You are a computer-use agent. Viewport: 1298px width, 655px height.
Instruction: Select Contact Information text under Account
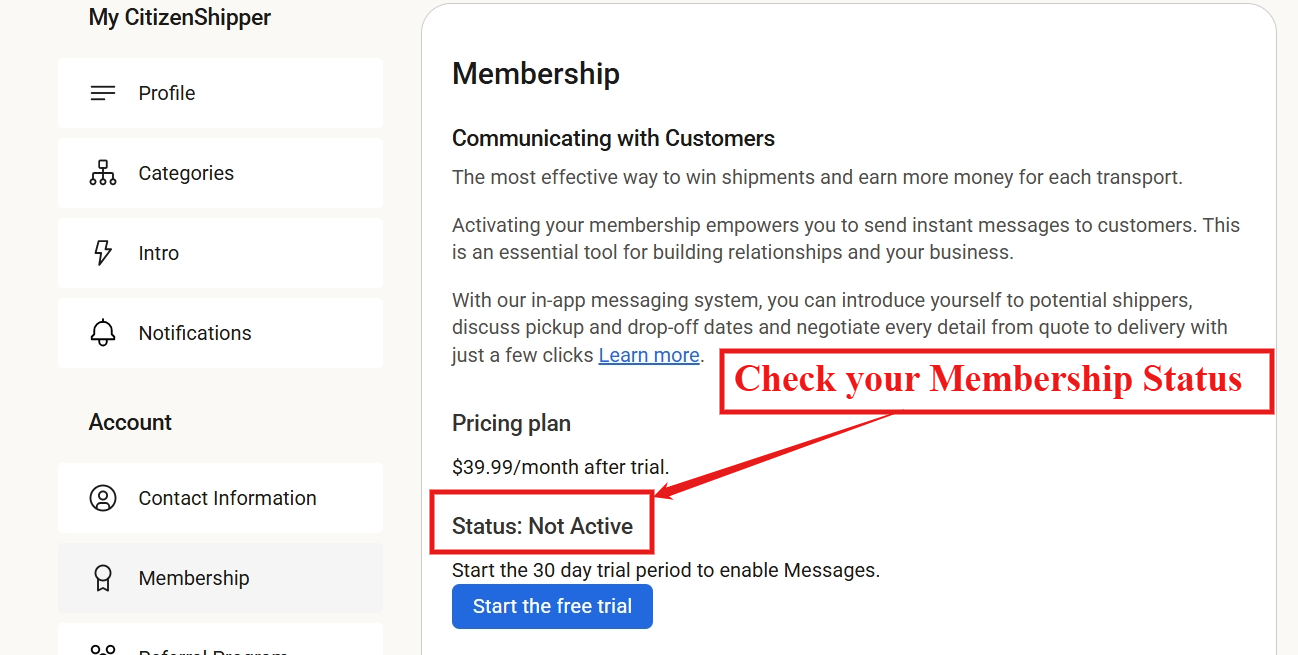(x=227, y=498)
